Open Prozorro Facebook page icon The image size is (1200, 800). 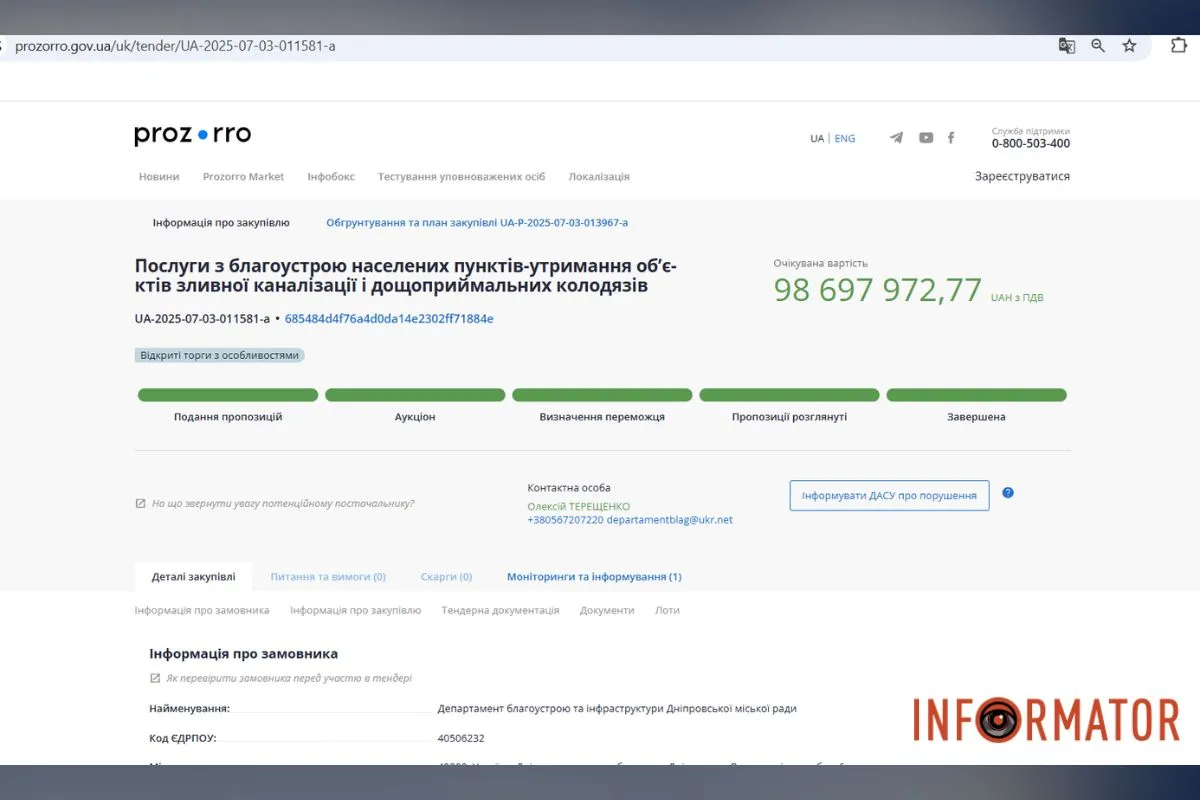[951, 138]
